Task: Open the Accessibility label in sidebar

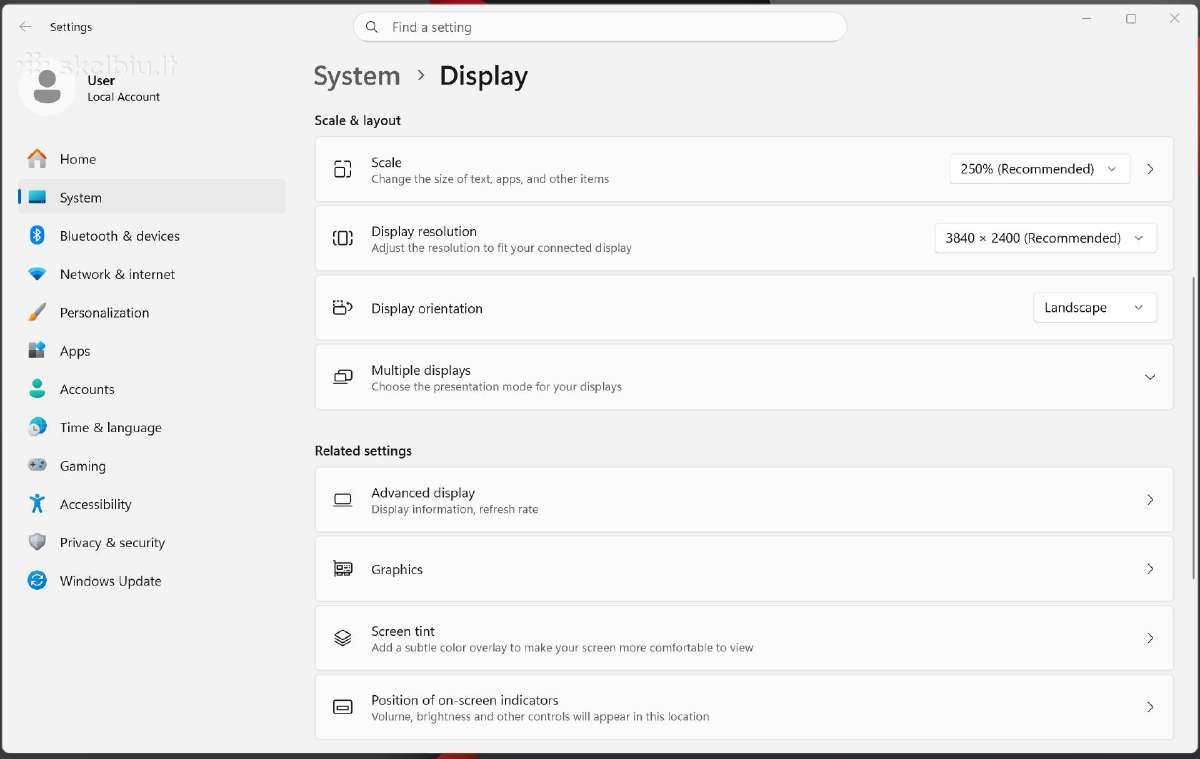Action: tap(96, 504)
